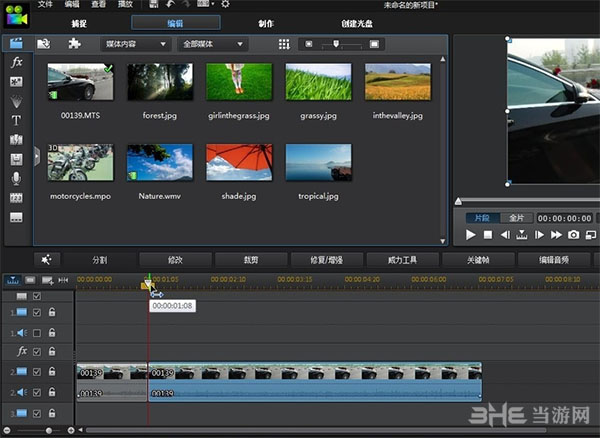Switch to the 制作 tab

point(266,24)
